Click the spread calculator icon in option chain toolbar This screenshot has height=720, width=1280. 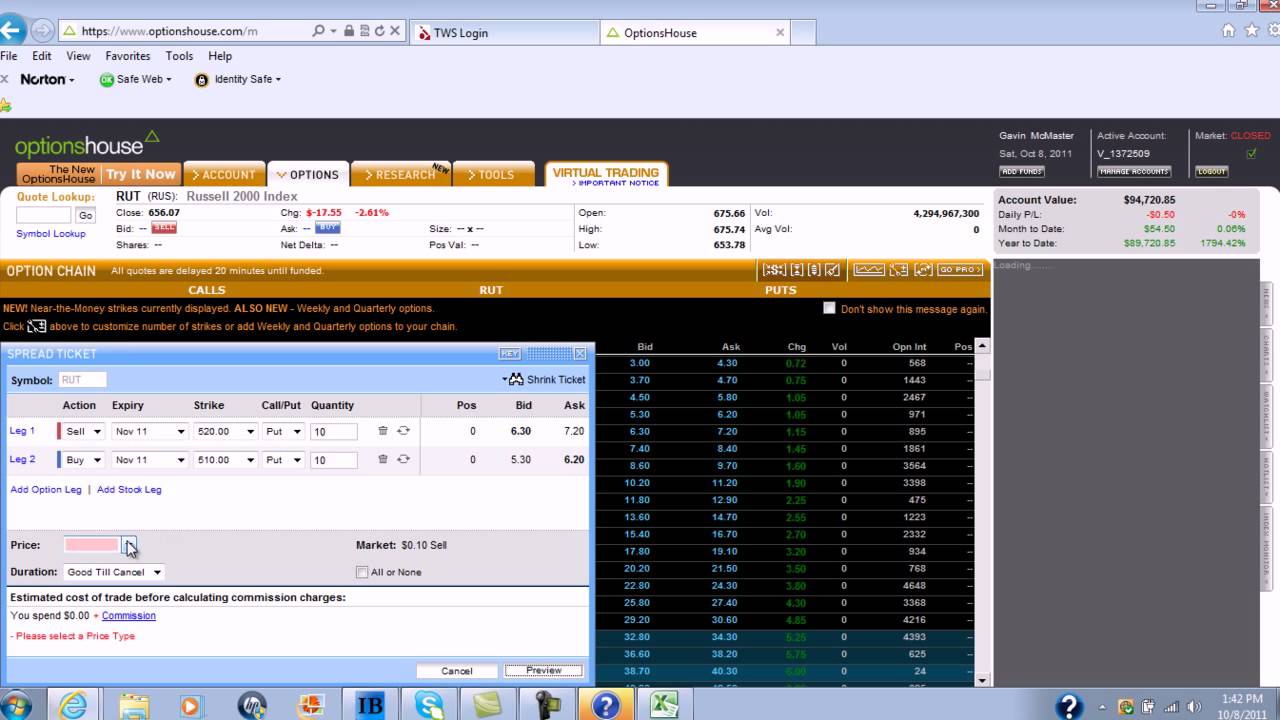[x=899, y=270]
